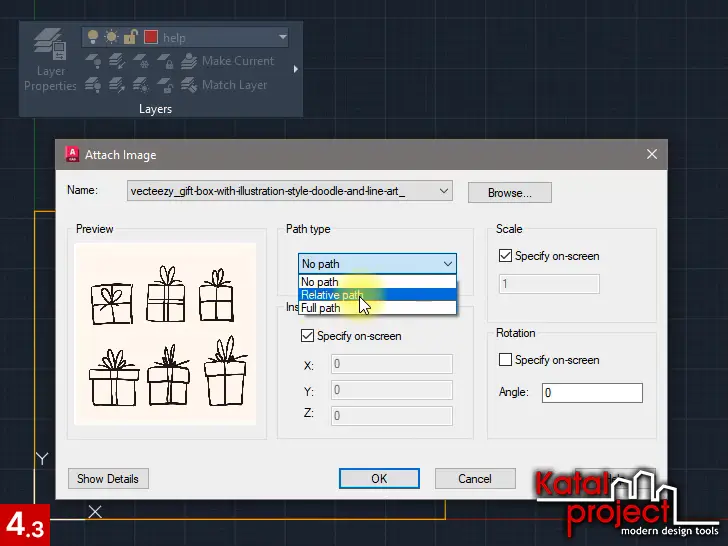The image size is (728, 546).
Task: Click the Thaw All Layers icon
Action: point(141,85)
